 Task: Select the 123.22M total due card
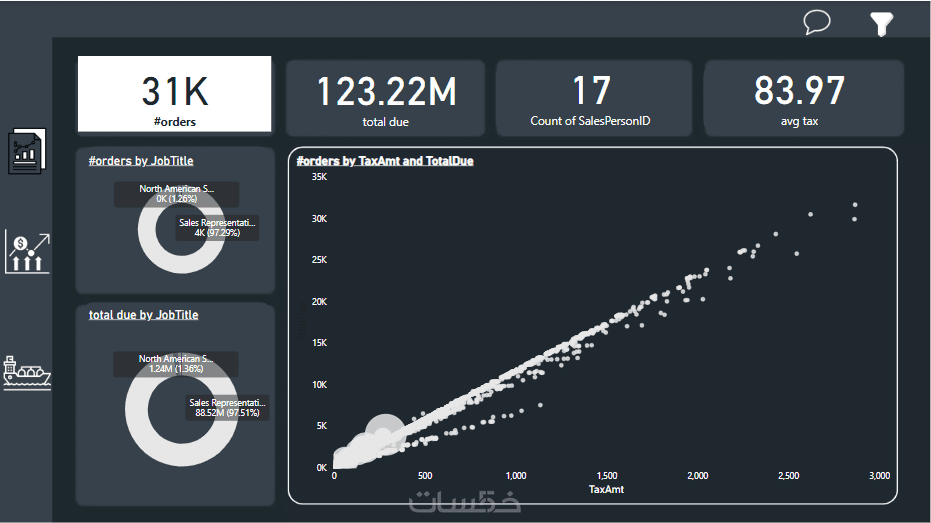385,98
